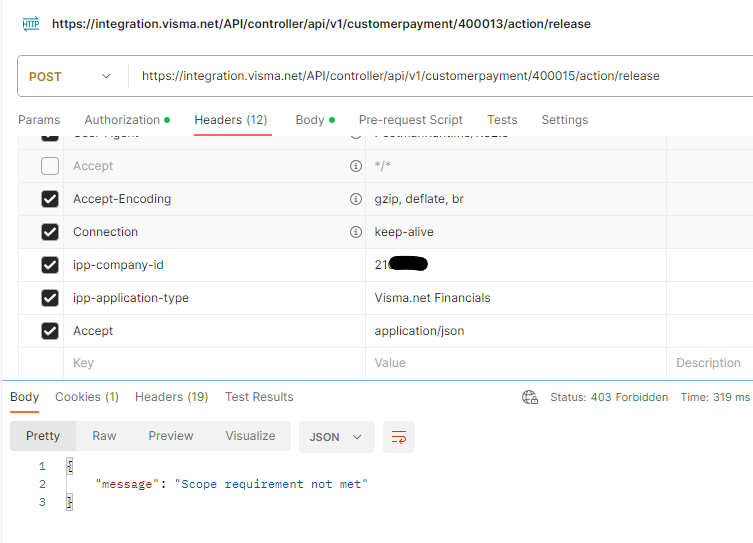Switch to the Params tab
The width and height of the screenshot is (753, 543).
[39, 120]
